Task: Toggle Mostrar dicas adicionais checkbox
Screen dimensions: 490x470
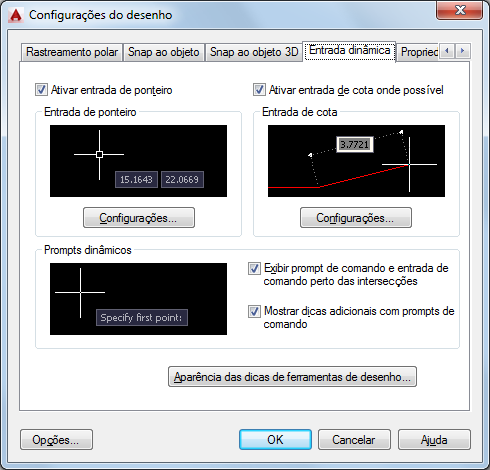Action: (x=254, y=312)
